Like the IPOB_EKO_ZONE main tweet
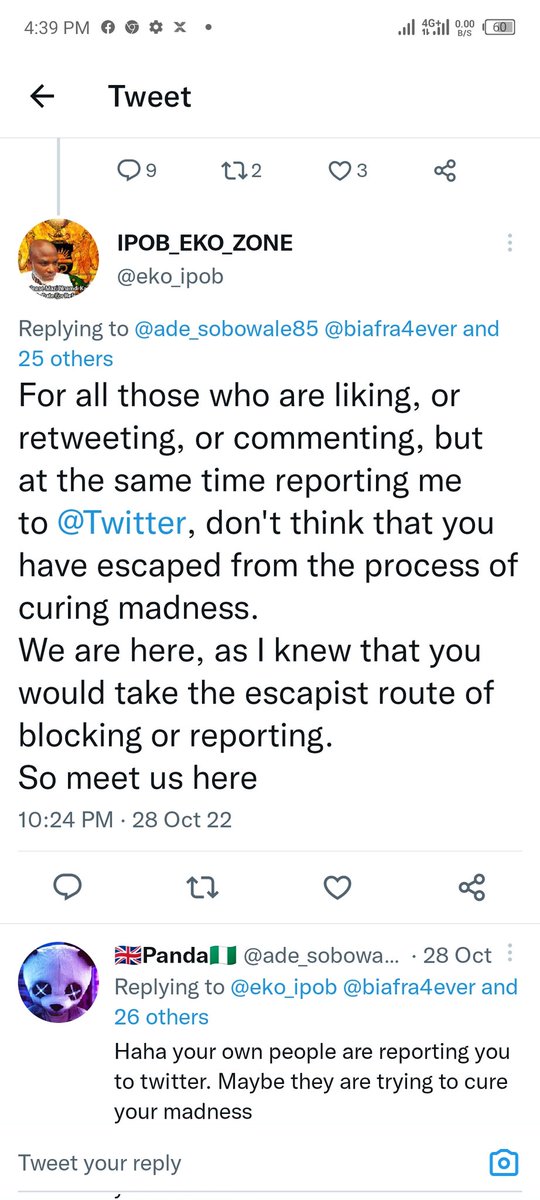The image size is (540, 1200). tap(339, 886)
